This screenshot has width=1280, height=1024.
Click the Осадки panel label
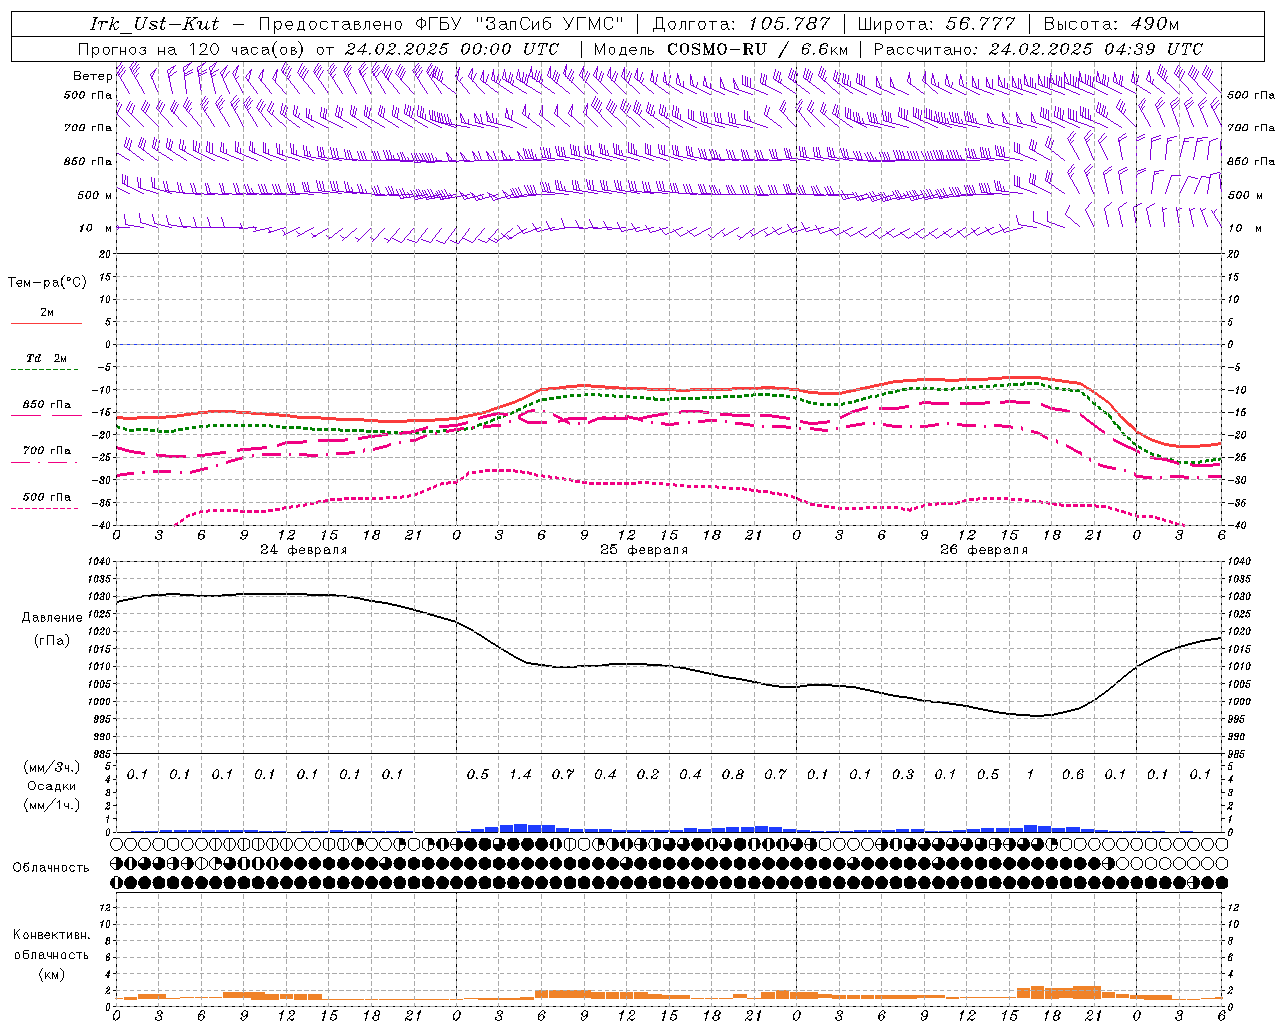[51, 786]
